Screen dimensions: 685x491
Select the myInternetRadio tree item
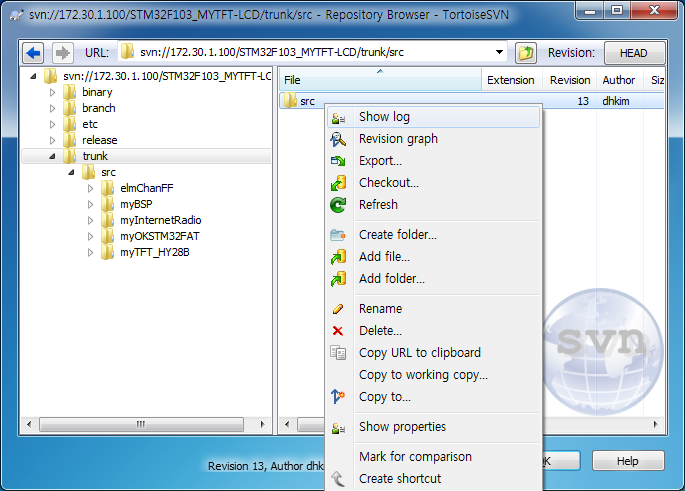point(161,220)
